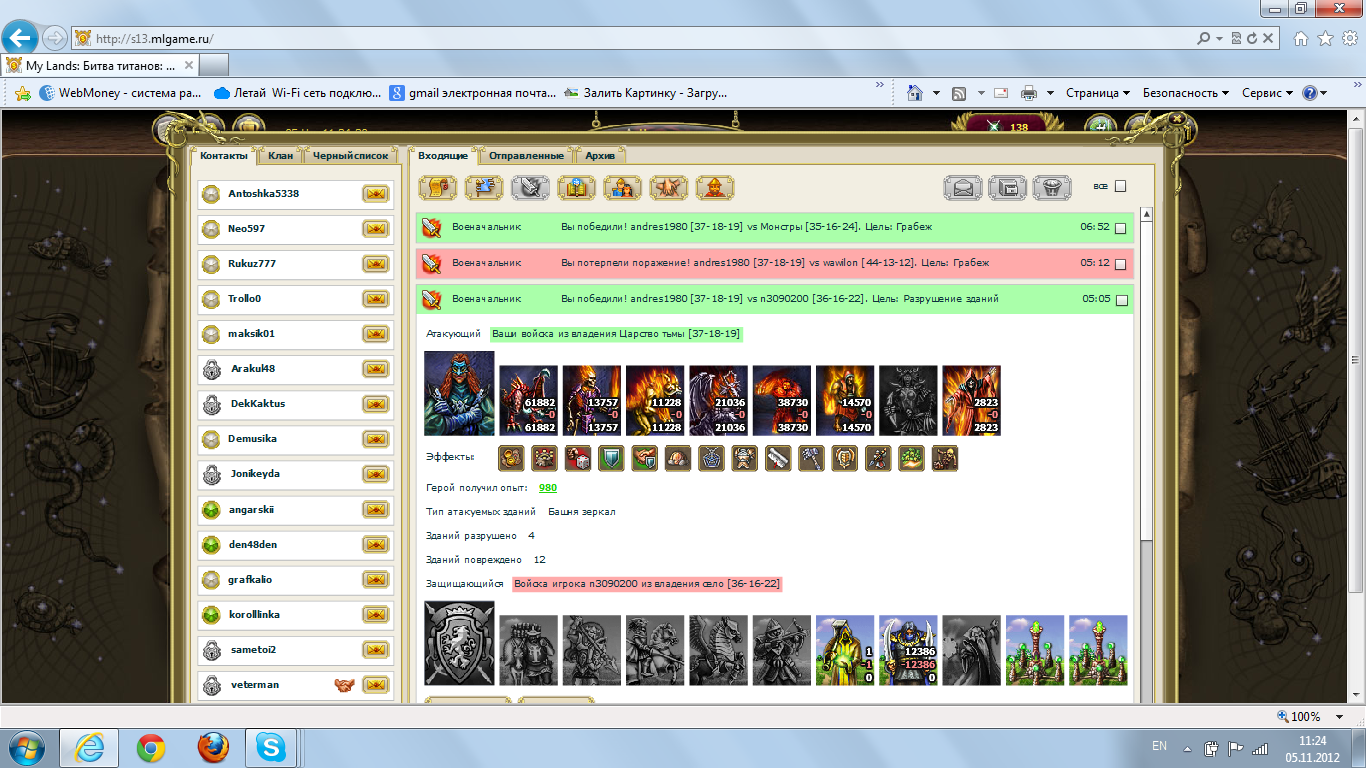
Task: Open the book filter icon in inbox
Action: click(577, 187)
